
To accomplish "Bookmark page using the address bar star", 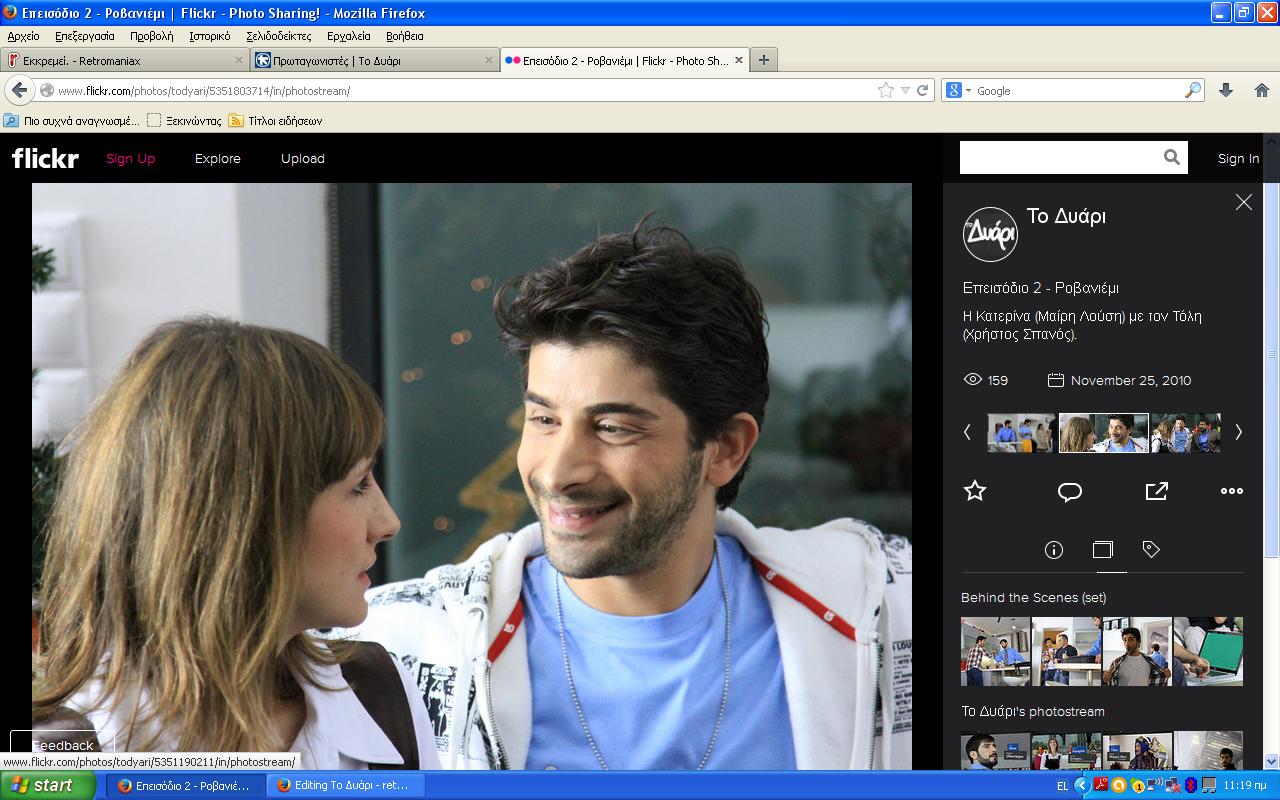I will pos(885,90).
